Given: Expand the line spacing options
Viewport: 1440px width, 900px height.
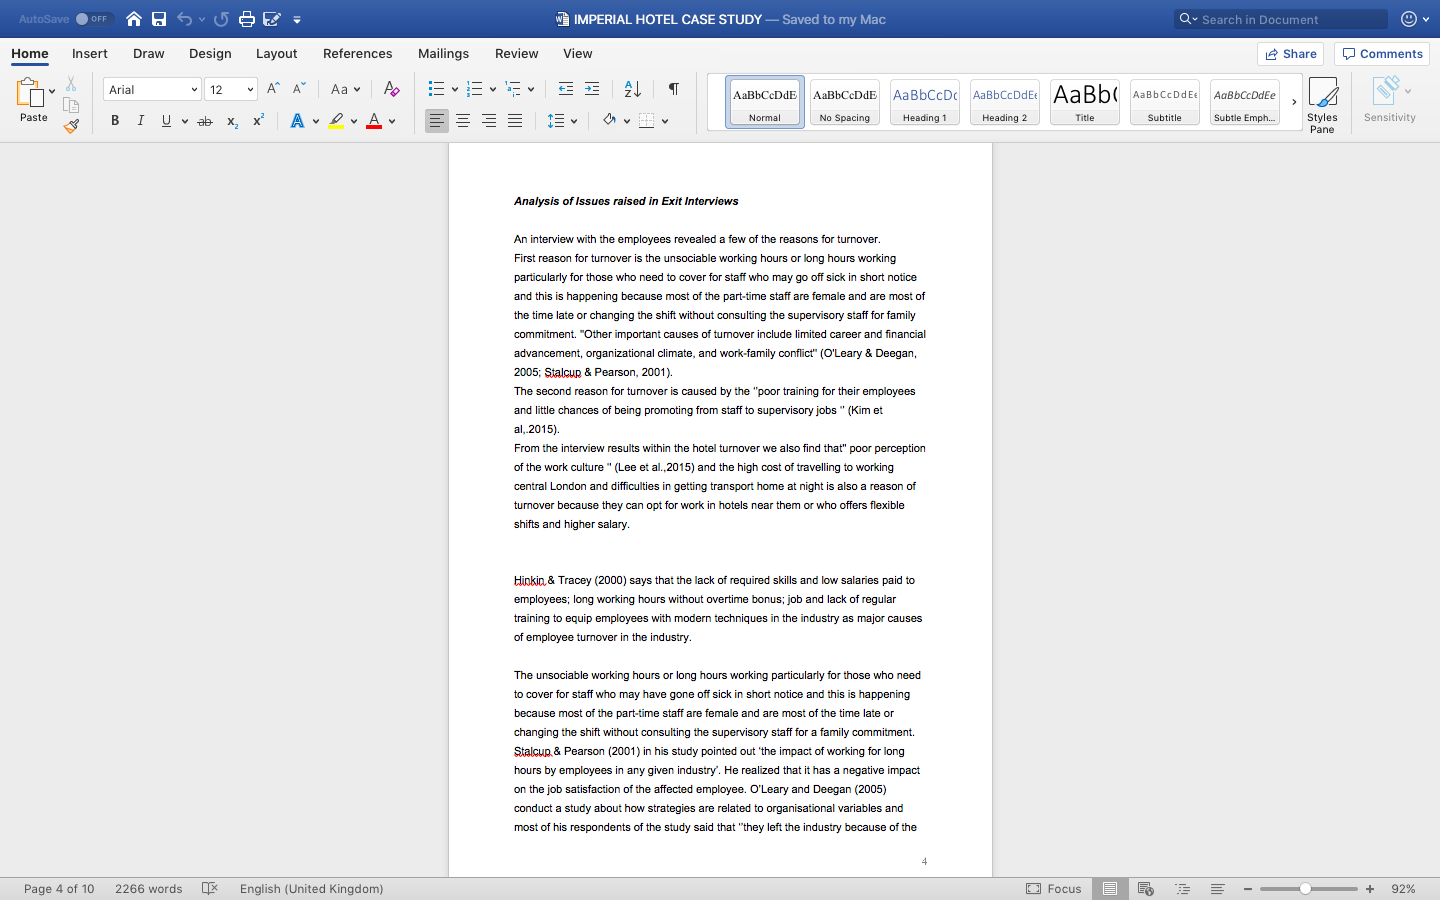Looking at the screenshot, I should (x=575, y=120).
